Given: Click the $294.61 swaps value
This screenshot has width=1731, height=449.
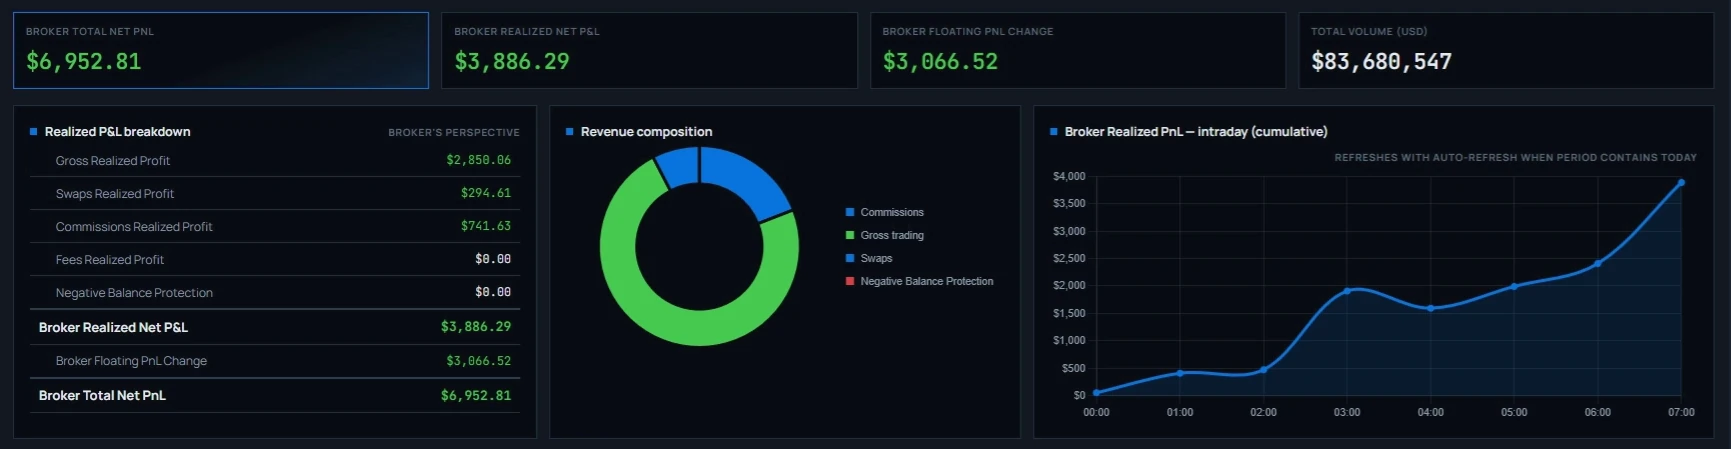Looking at the screenshot, I should tap(485, 193).
